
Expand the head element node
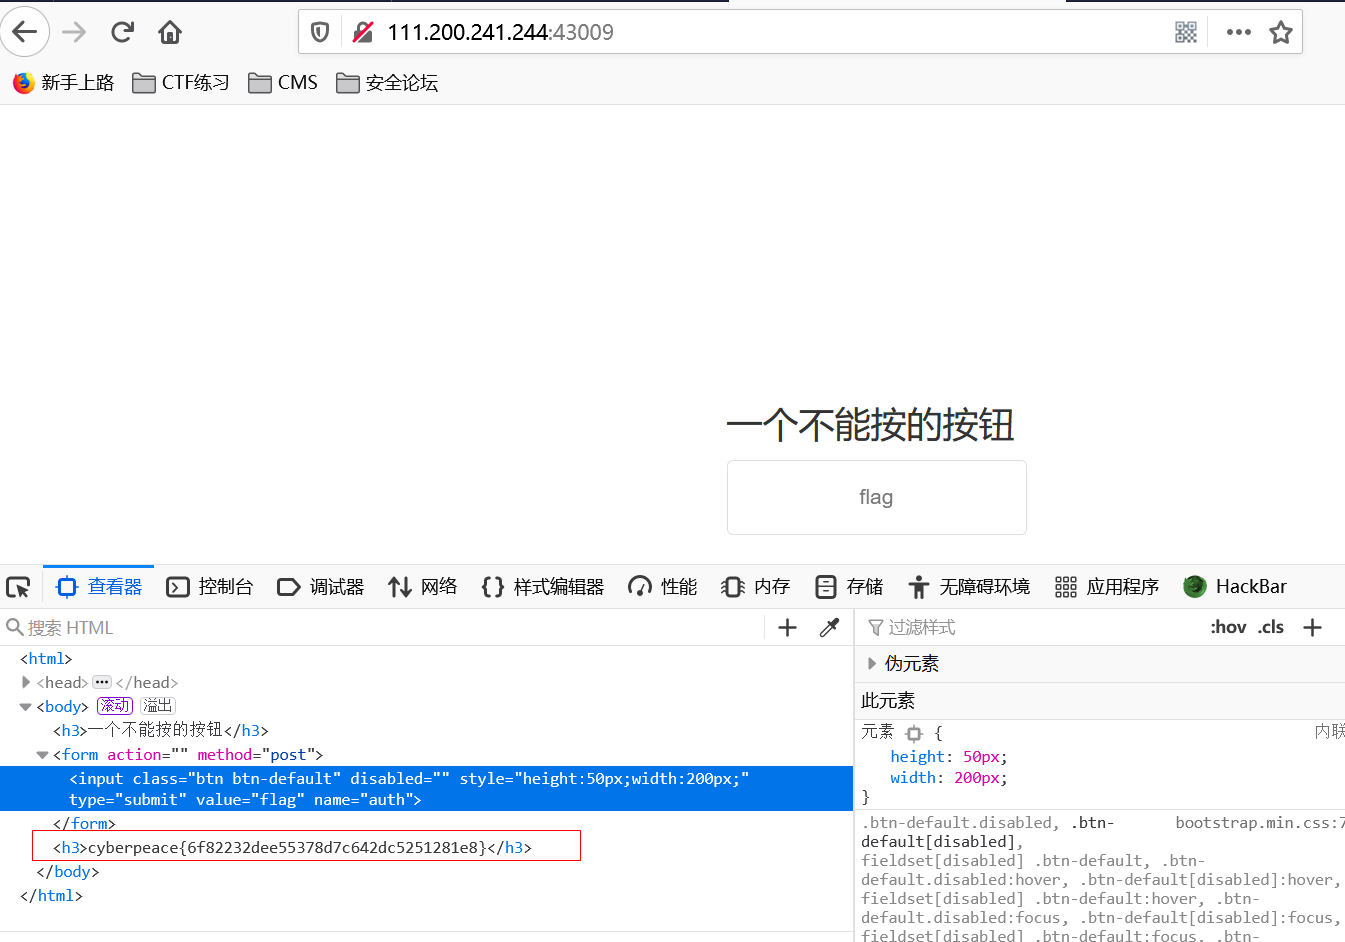click(x=26, y=682)
